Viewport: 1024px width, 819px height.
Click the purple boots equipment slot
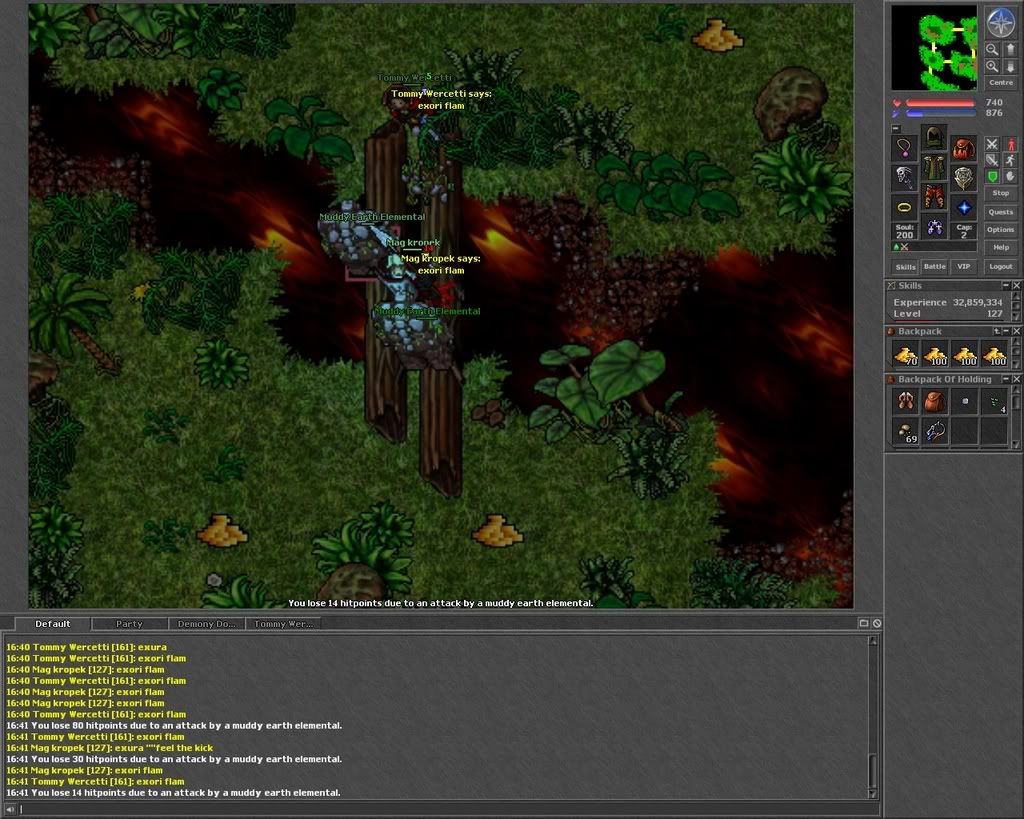(x=934, y=227)
